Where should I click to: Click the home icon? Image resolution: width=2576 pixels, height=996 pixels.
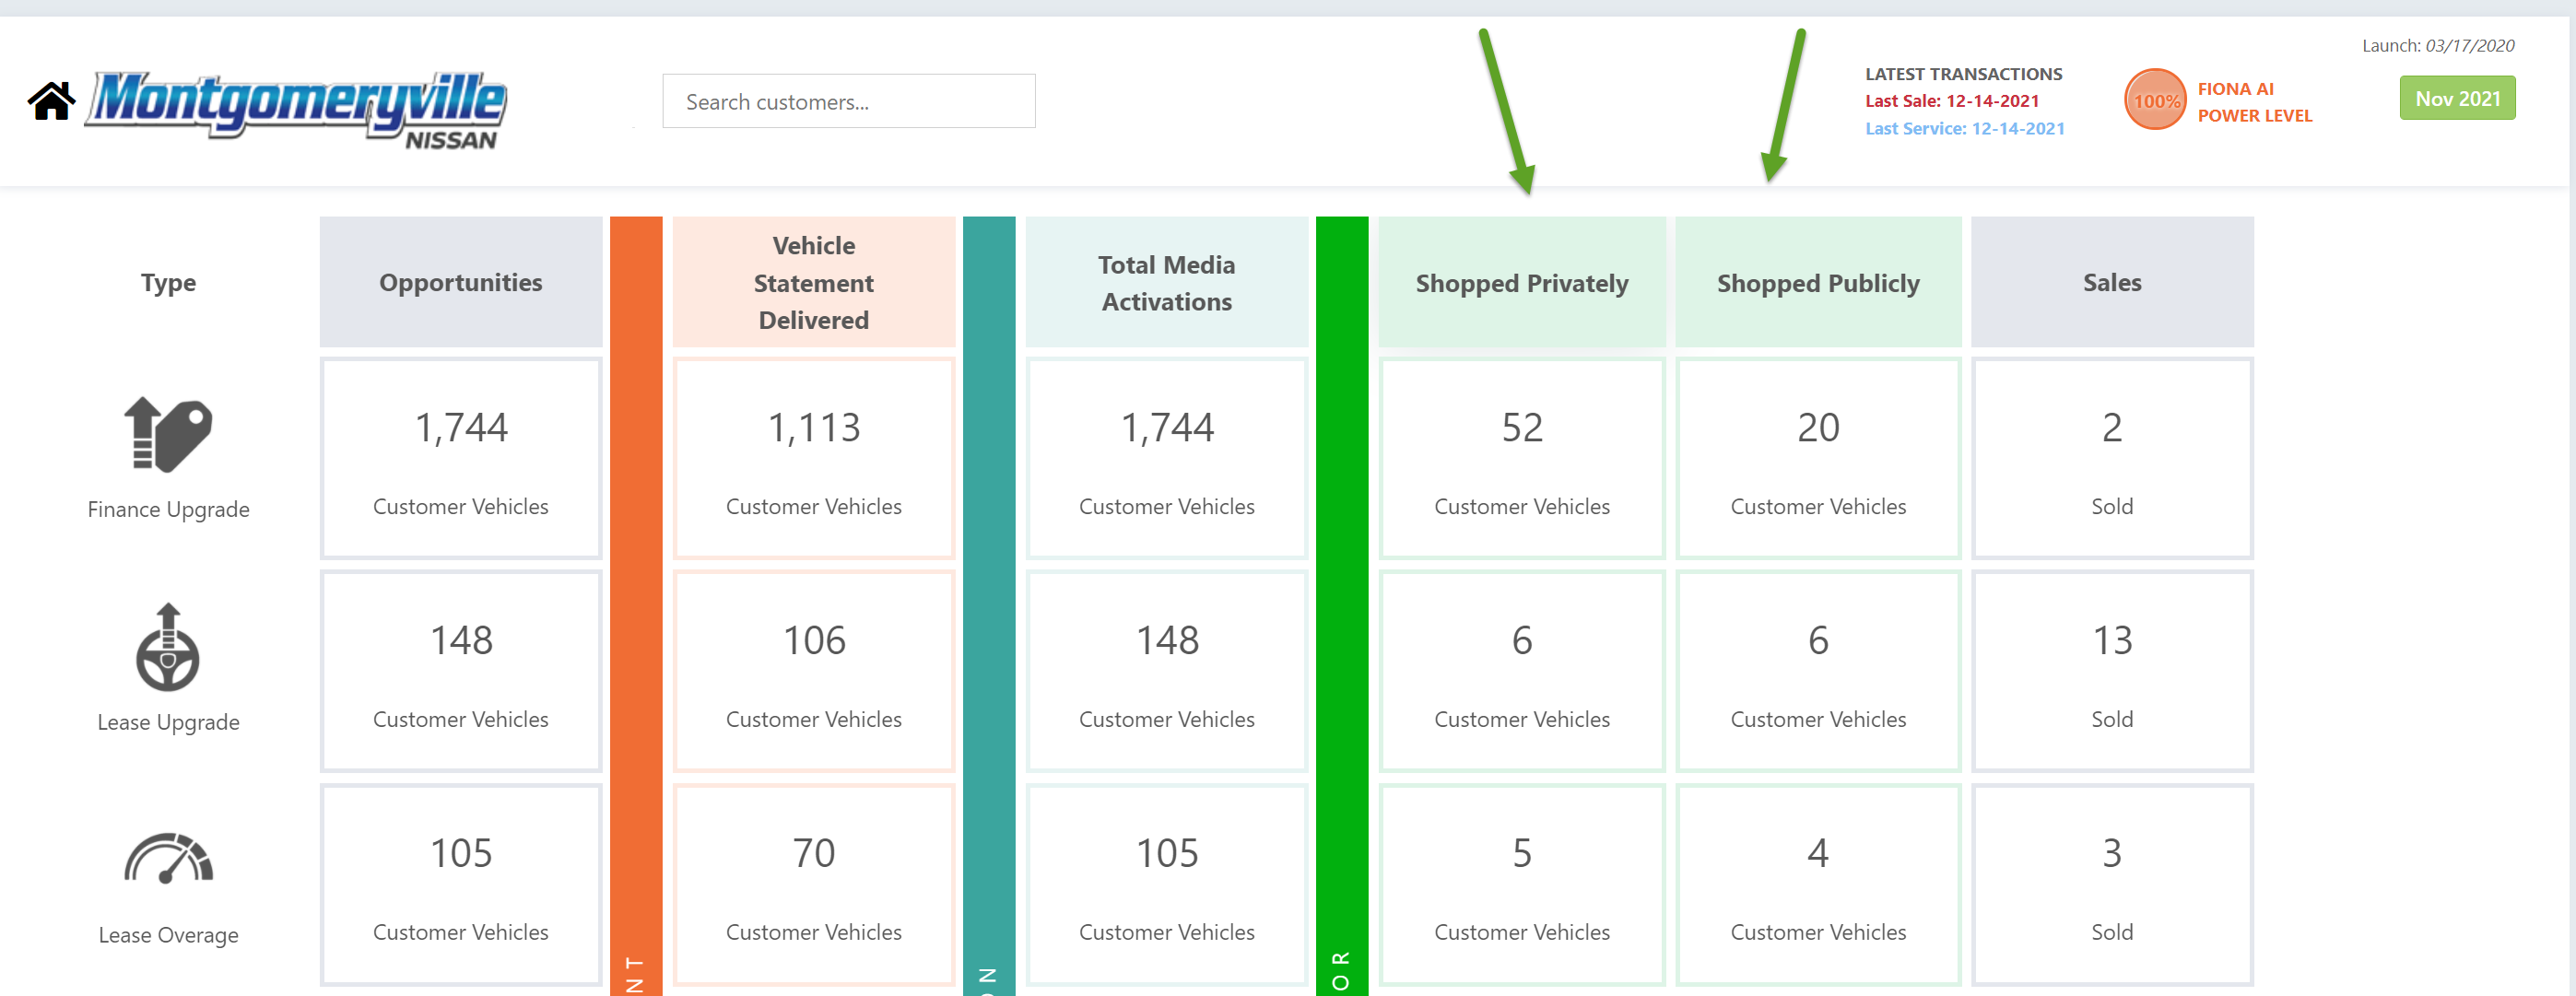tap(51, 101)
